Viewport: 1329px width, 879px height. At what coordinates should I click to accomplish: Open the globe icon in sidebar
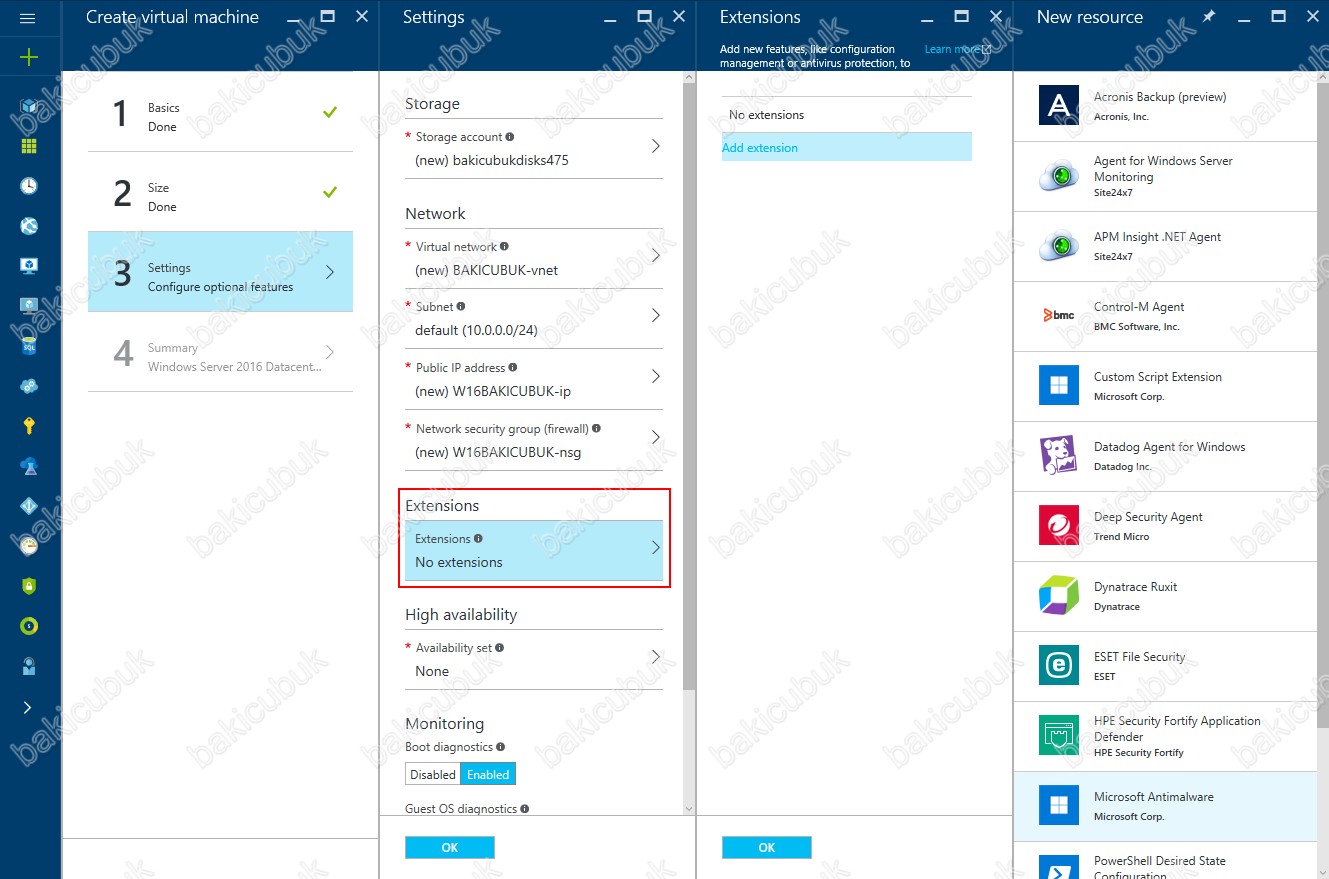pyautogui.click(x=28, y=226)
